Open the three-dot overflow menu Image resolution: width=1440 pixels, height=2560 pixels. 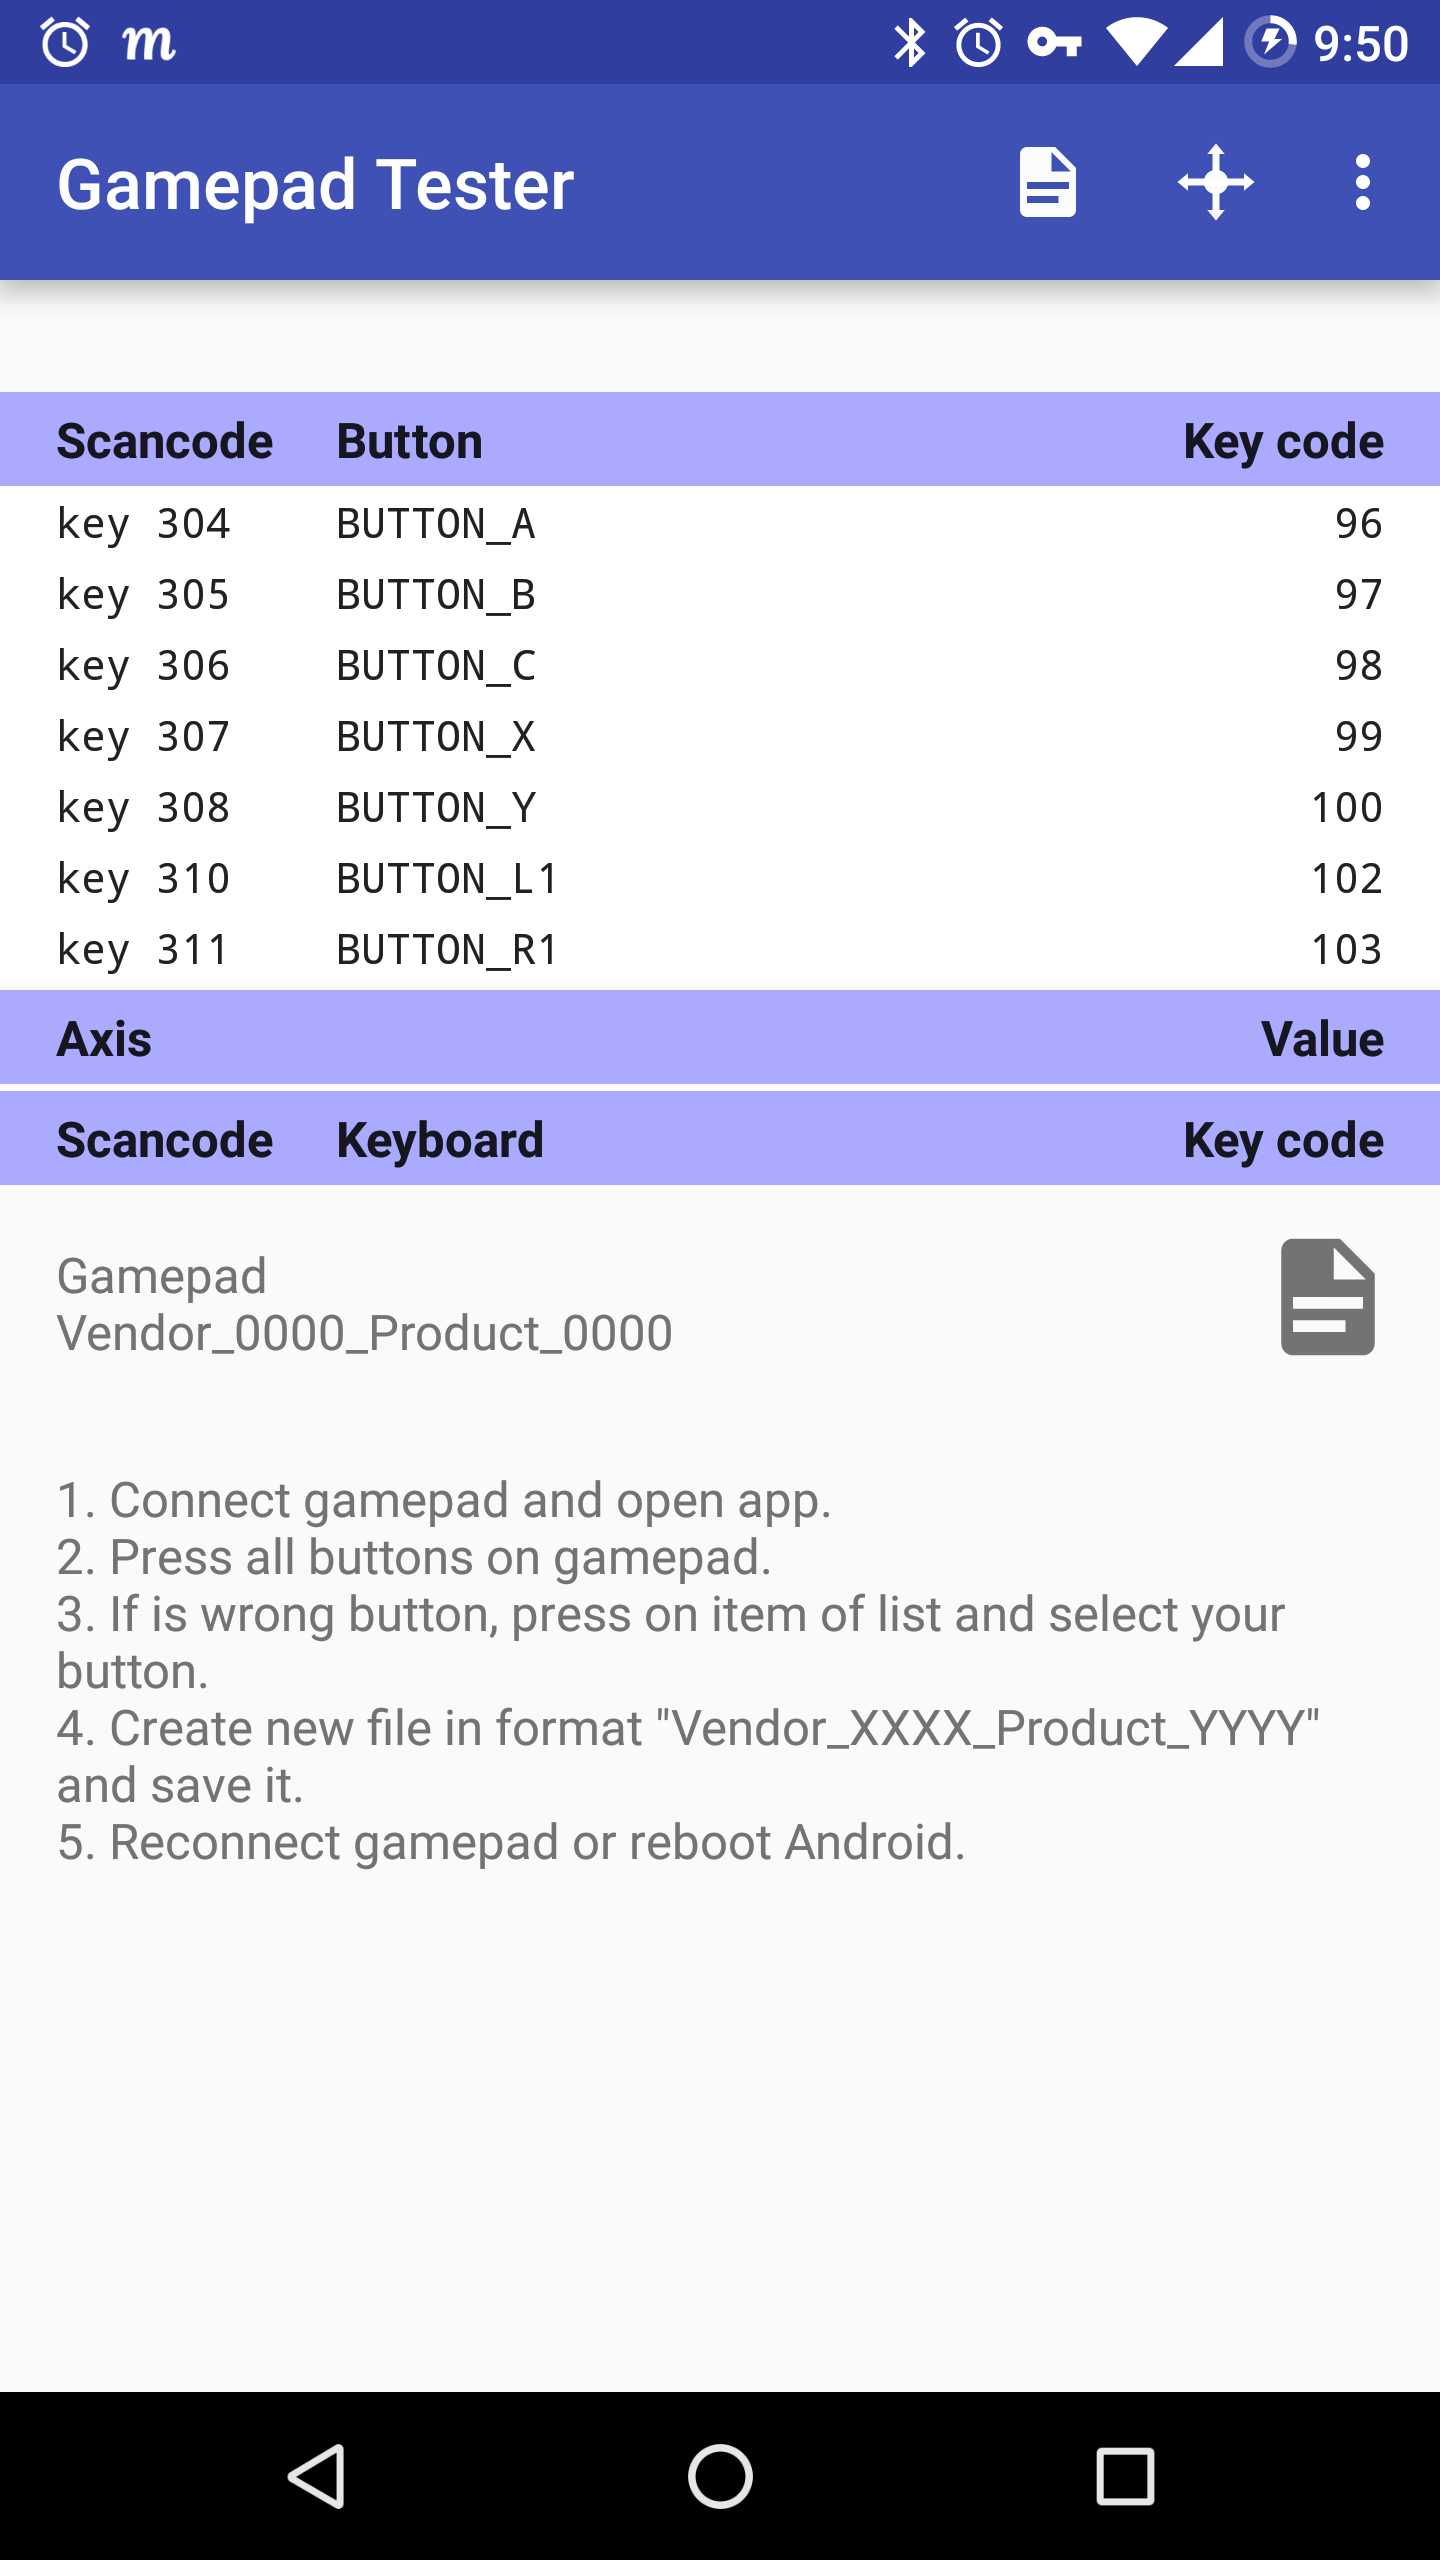1362,182
